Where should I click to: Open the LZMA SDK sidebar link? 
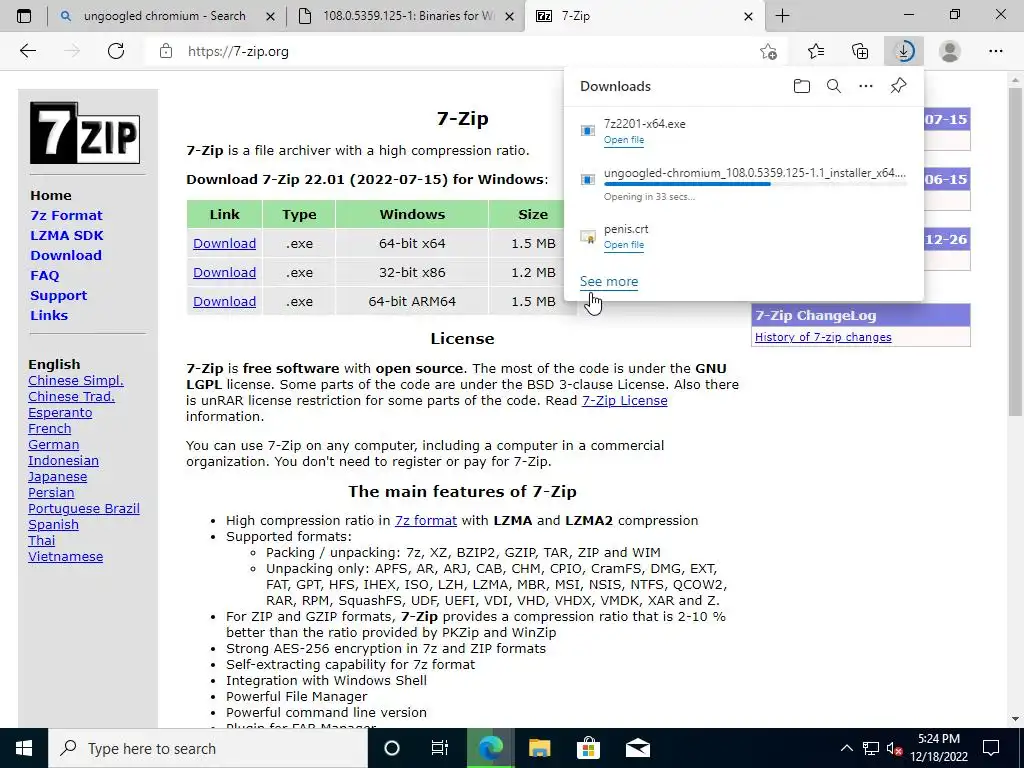click(x=67, y=235)
